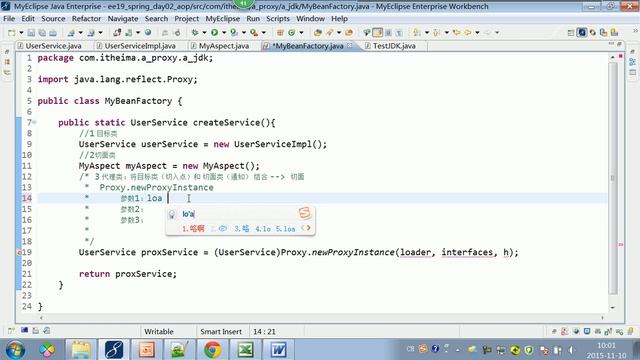Click IME next page arrow
Image resolution: width=640 pixels, height=360 pixels.
coord(309,228)
